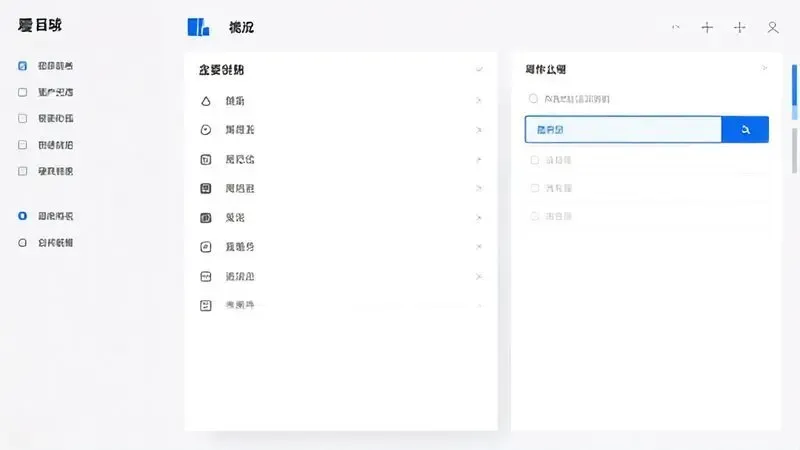Select the filled blue radio button in the sidebar

point(22,216)
